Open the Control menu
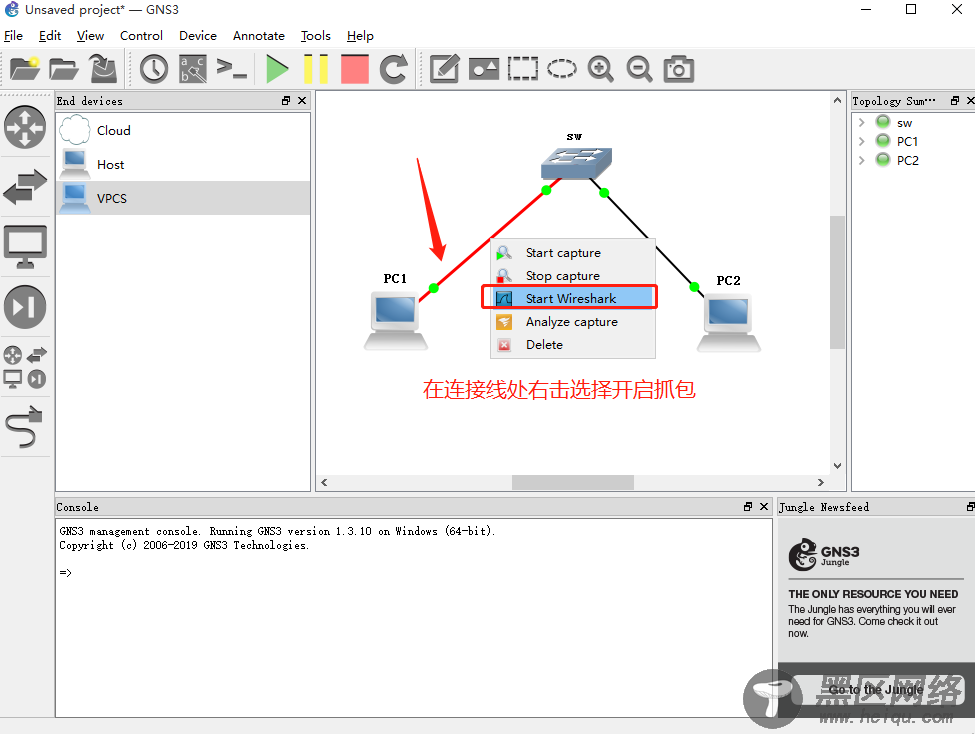975x734 pixels. point(141,35)
